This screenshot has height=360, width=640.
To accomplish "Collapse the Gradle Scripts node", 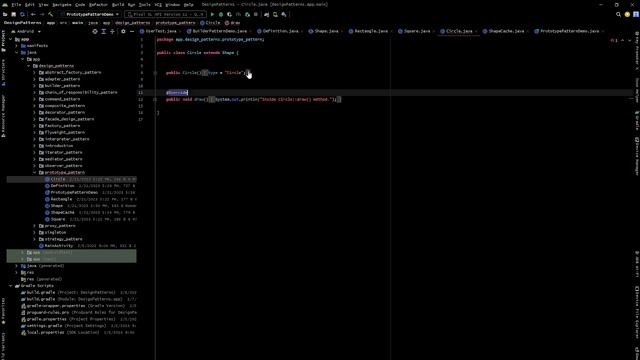I will pos(11,286).
